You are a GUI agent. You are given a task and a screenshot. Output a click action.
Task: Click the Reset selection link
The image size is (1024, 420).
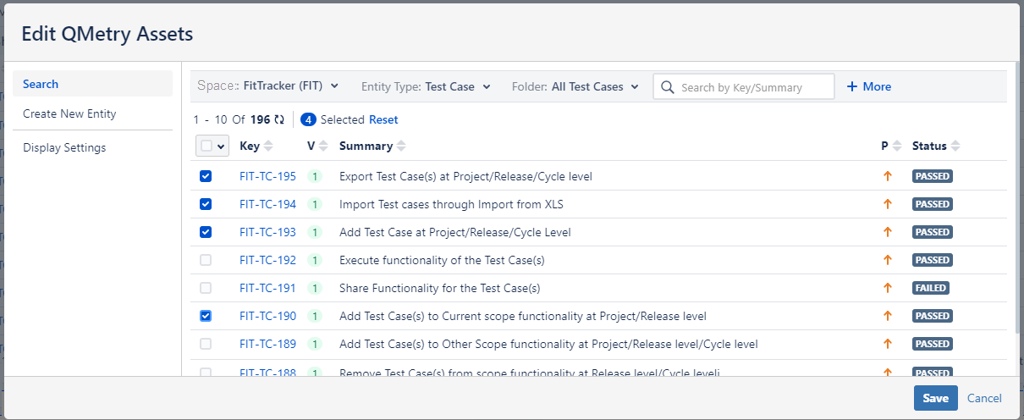pos(383,120)
